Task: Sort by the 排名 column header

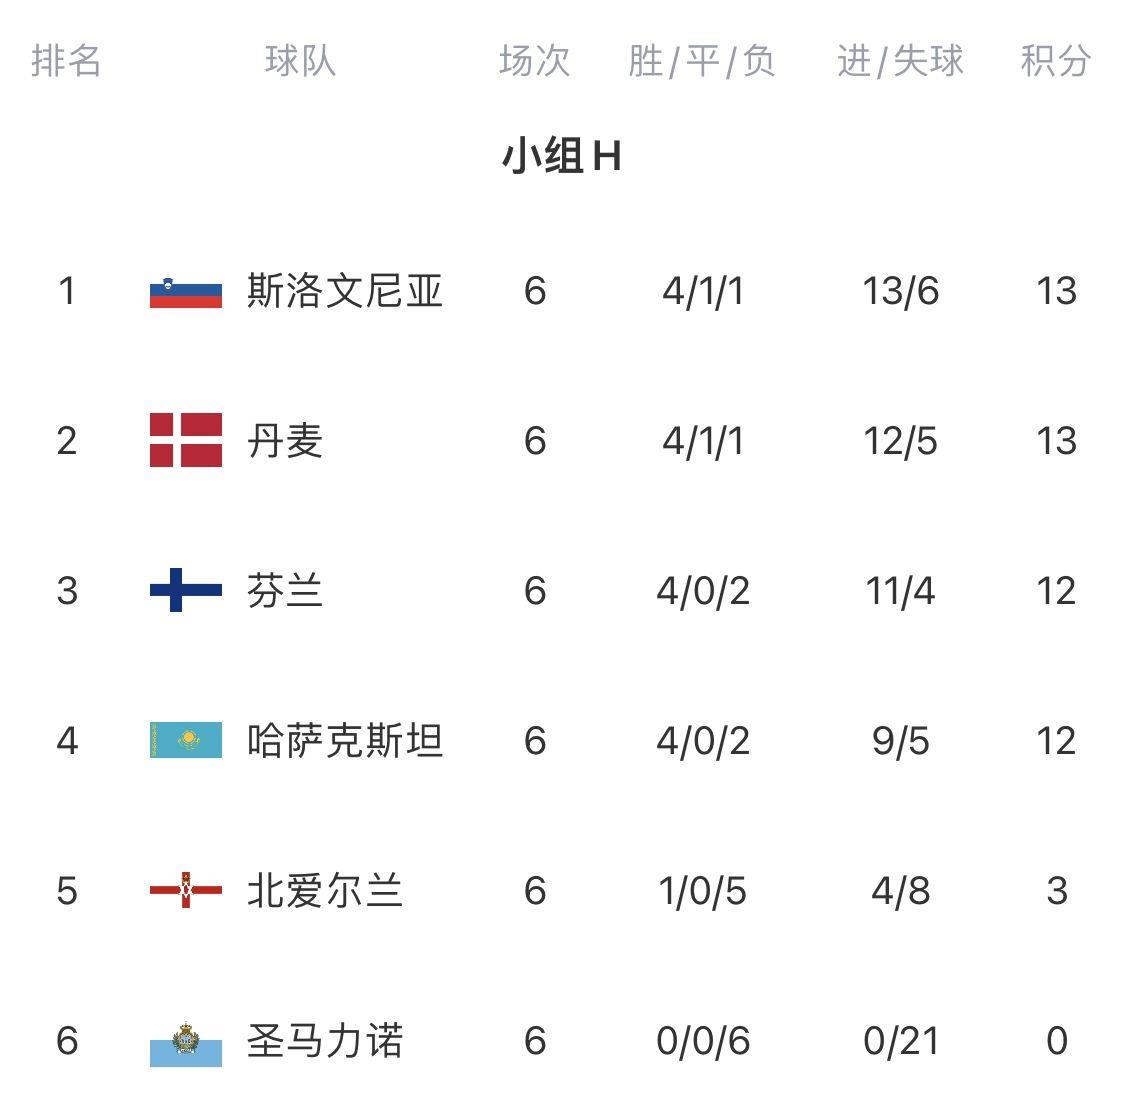Action: point(66,61)
